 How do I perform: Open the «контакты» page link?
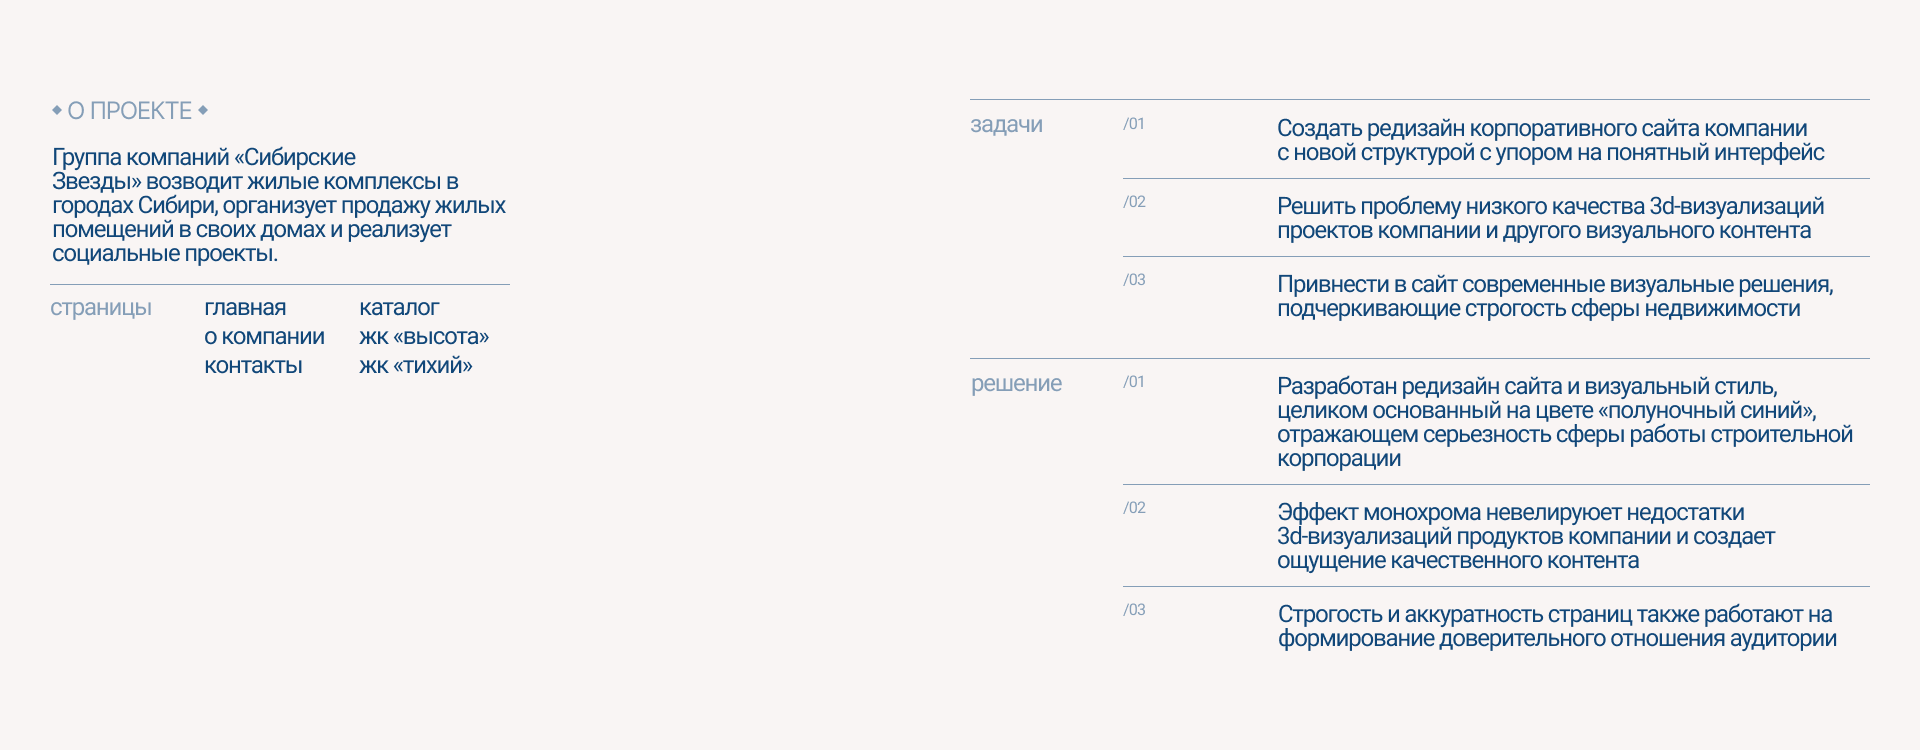point(253,366)
